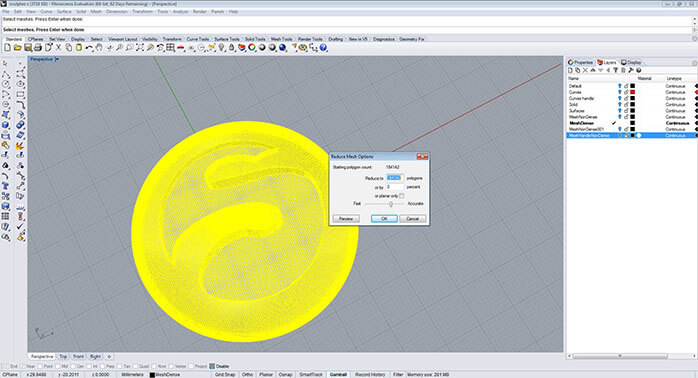Image resolution: width=698 pixels, height=378 pixels.
Task: Click the Fast–Accurate slider handle
Action: [391, 204]
